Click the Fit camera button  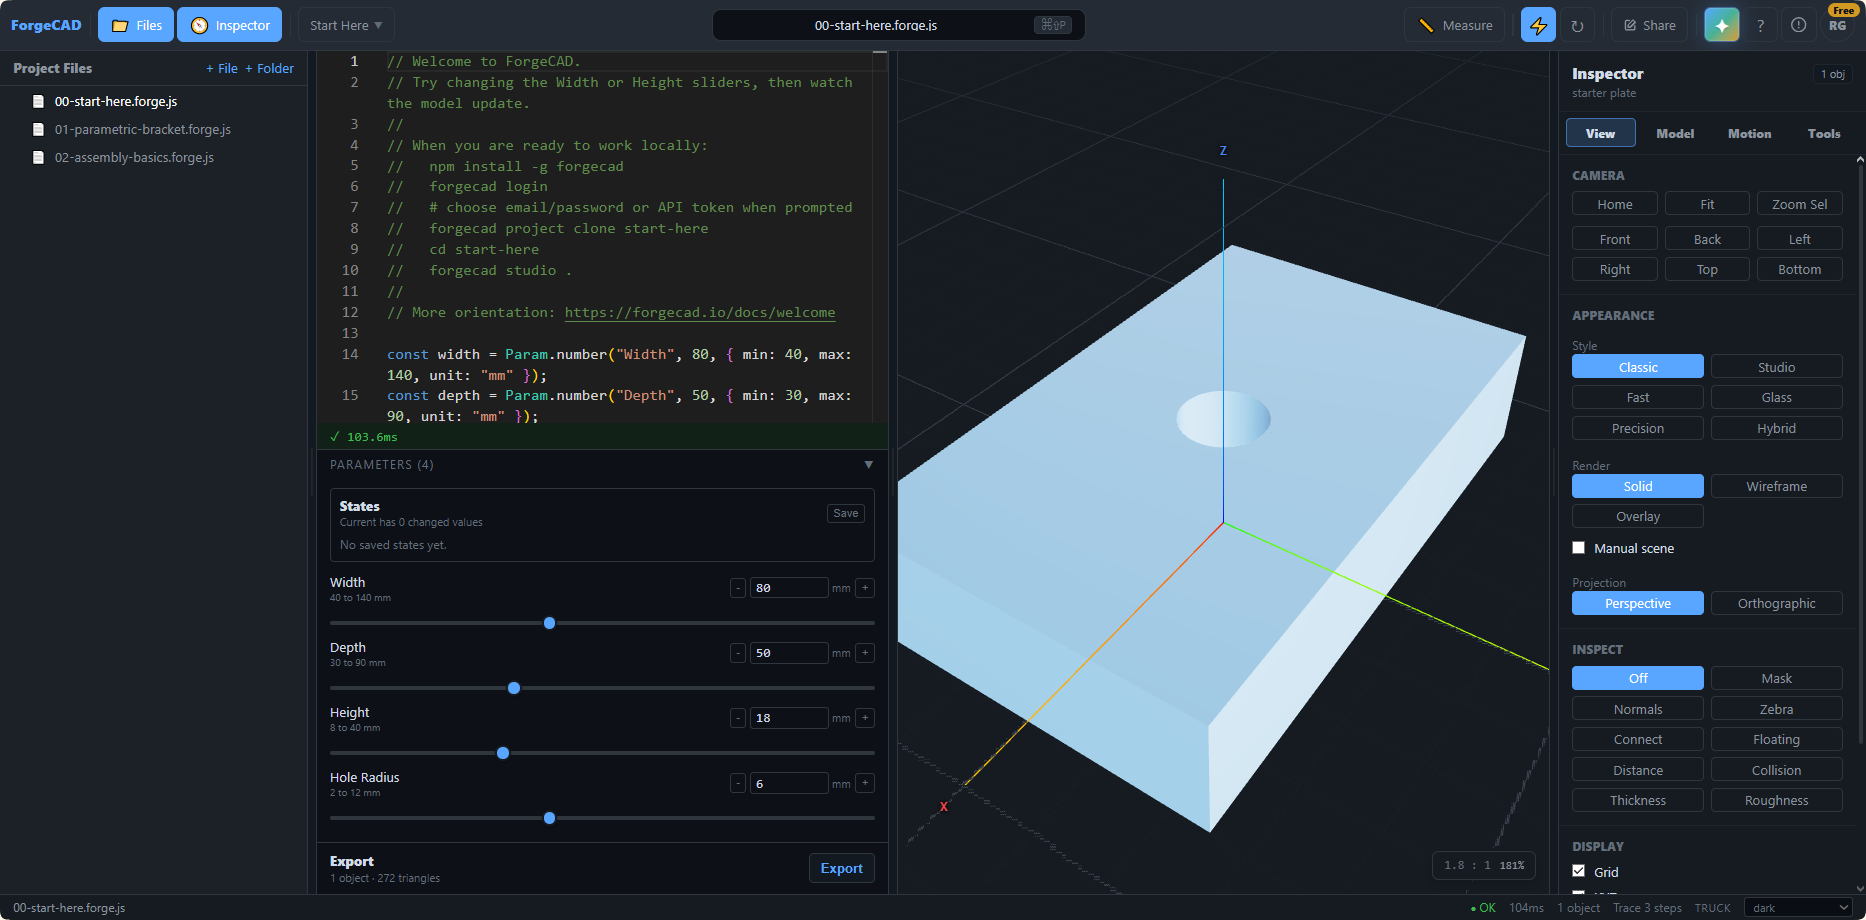point(1707,204)
